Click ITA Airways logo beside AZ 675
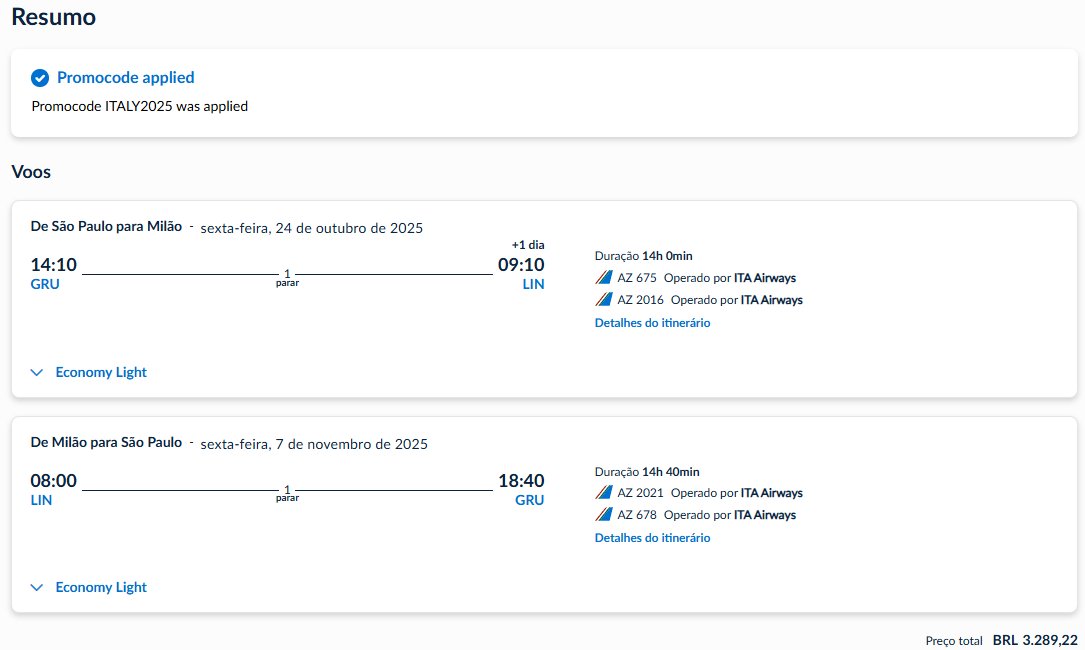The height and width of the screenshot is (650, 1085). tap(604, 278)
